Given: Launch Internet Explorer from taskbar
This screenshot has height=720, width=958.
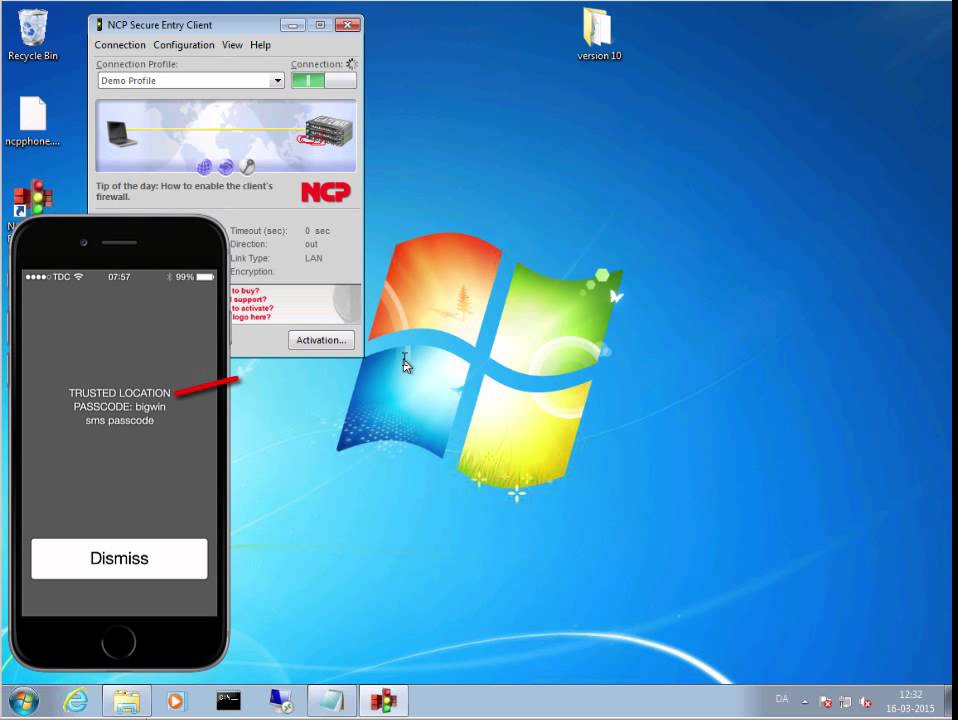Looking at the screenshot, I should click(x=76, y=701).
